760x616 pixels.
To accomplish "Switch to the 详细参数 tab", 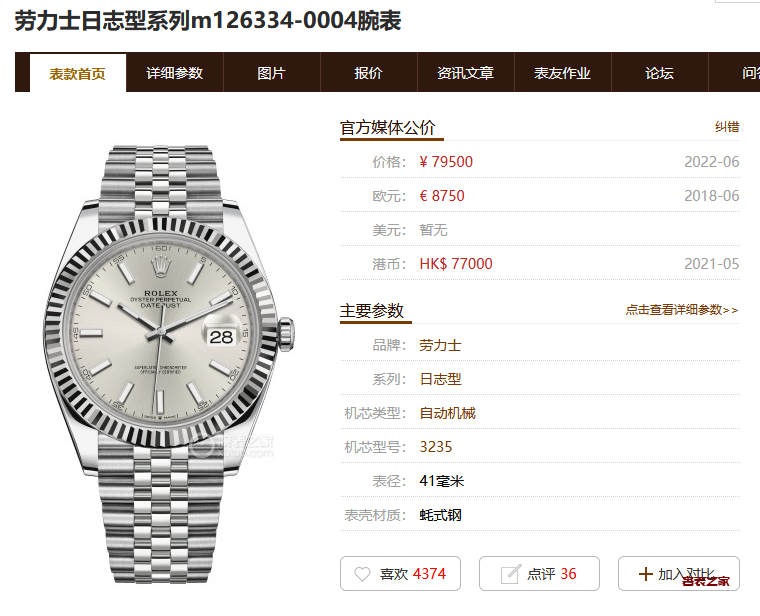I will (174, 73).
